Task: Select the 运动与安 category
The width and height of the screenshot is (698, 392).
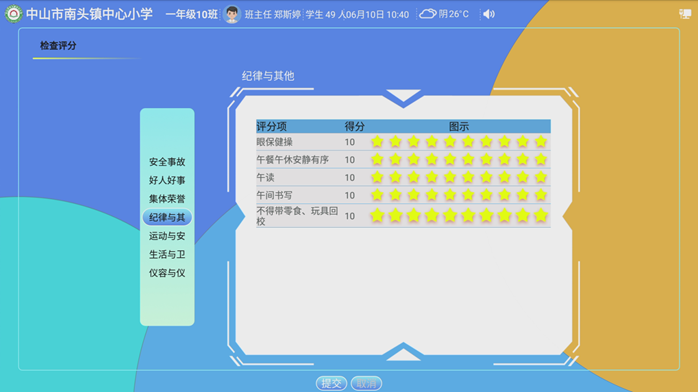Action: 167,236
